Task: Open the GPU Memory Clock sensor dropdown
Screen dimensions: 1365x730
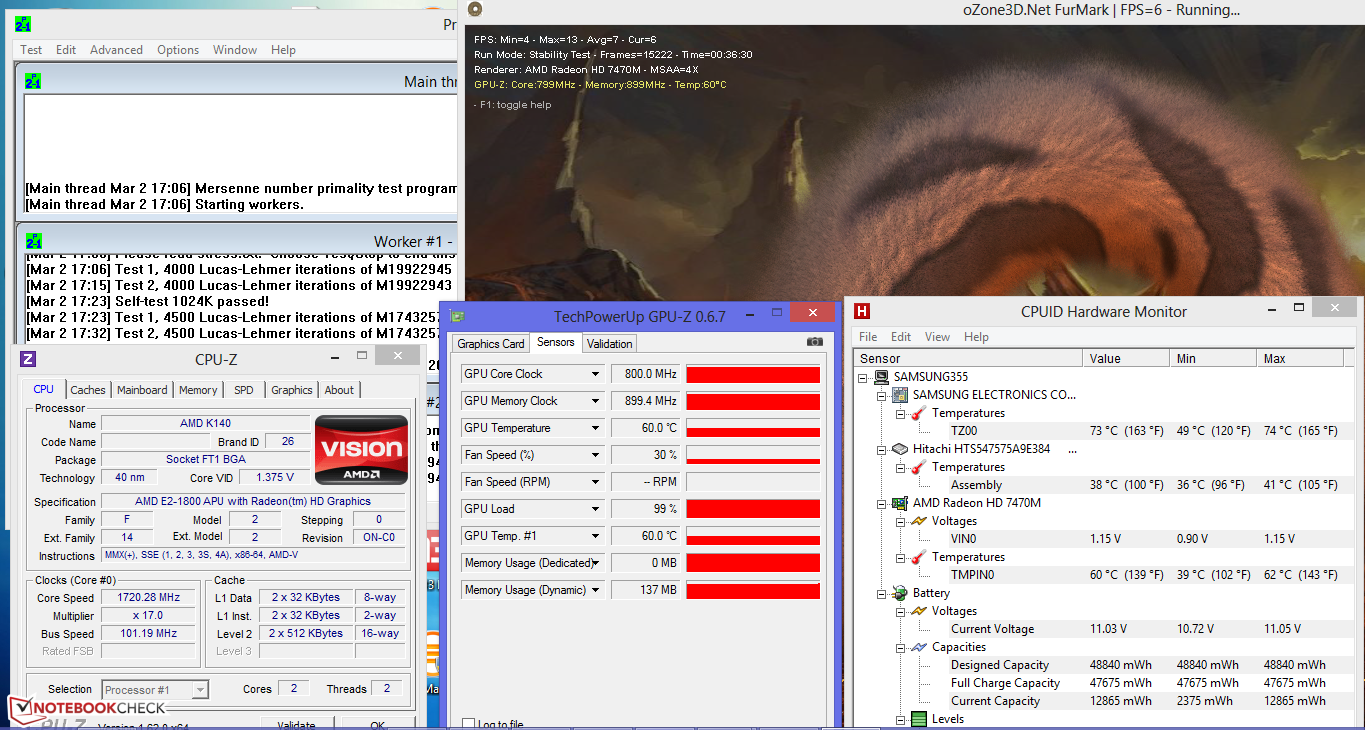Action: (596, 401)
